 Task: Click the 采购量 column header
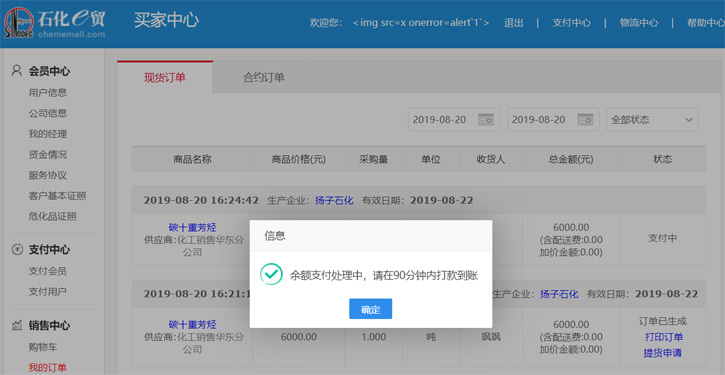pyautogui.click(x=374, y=160)
